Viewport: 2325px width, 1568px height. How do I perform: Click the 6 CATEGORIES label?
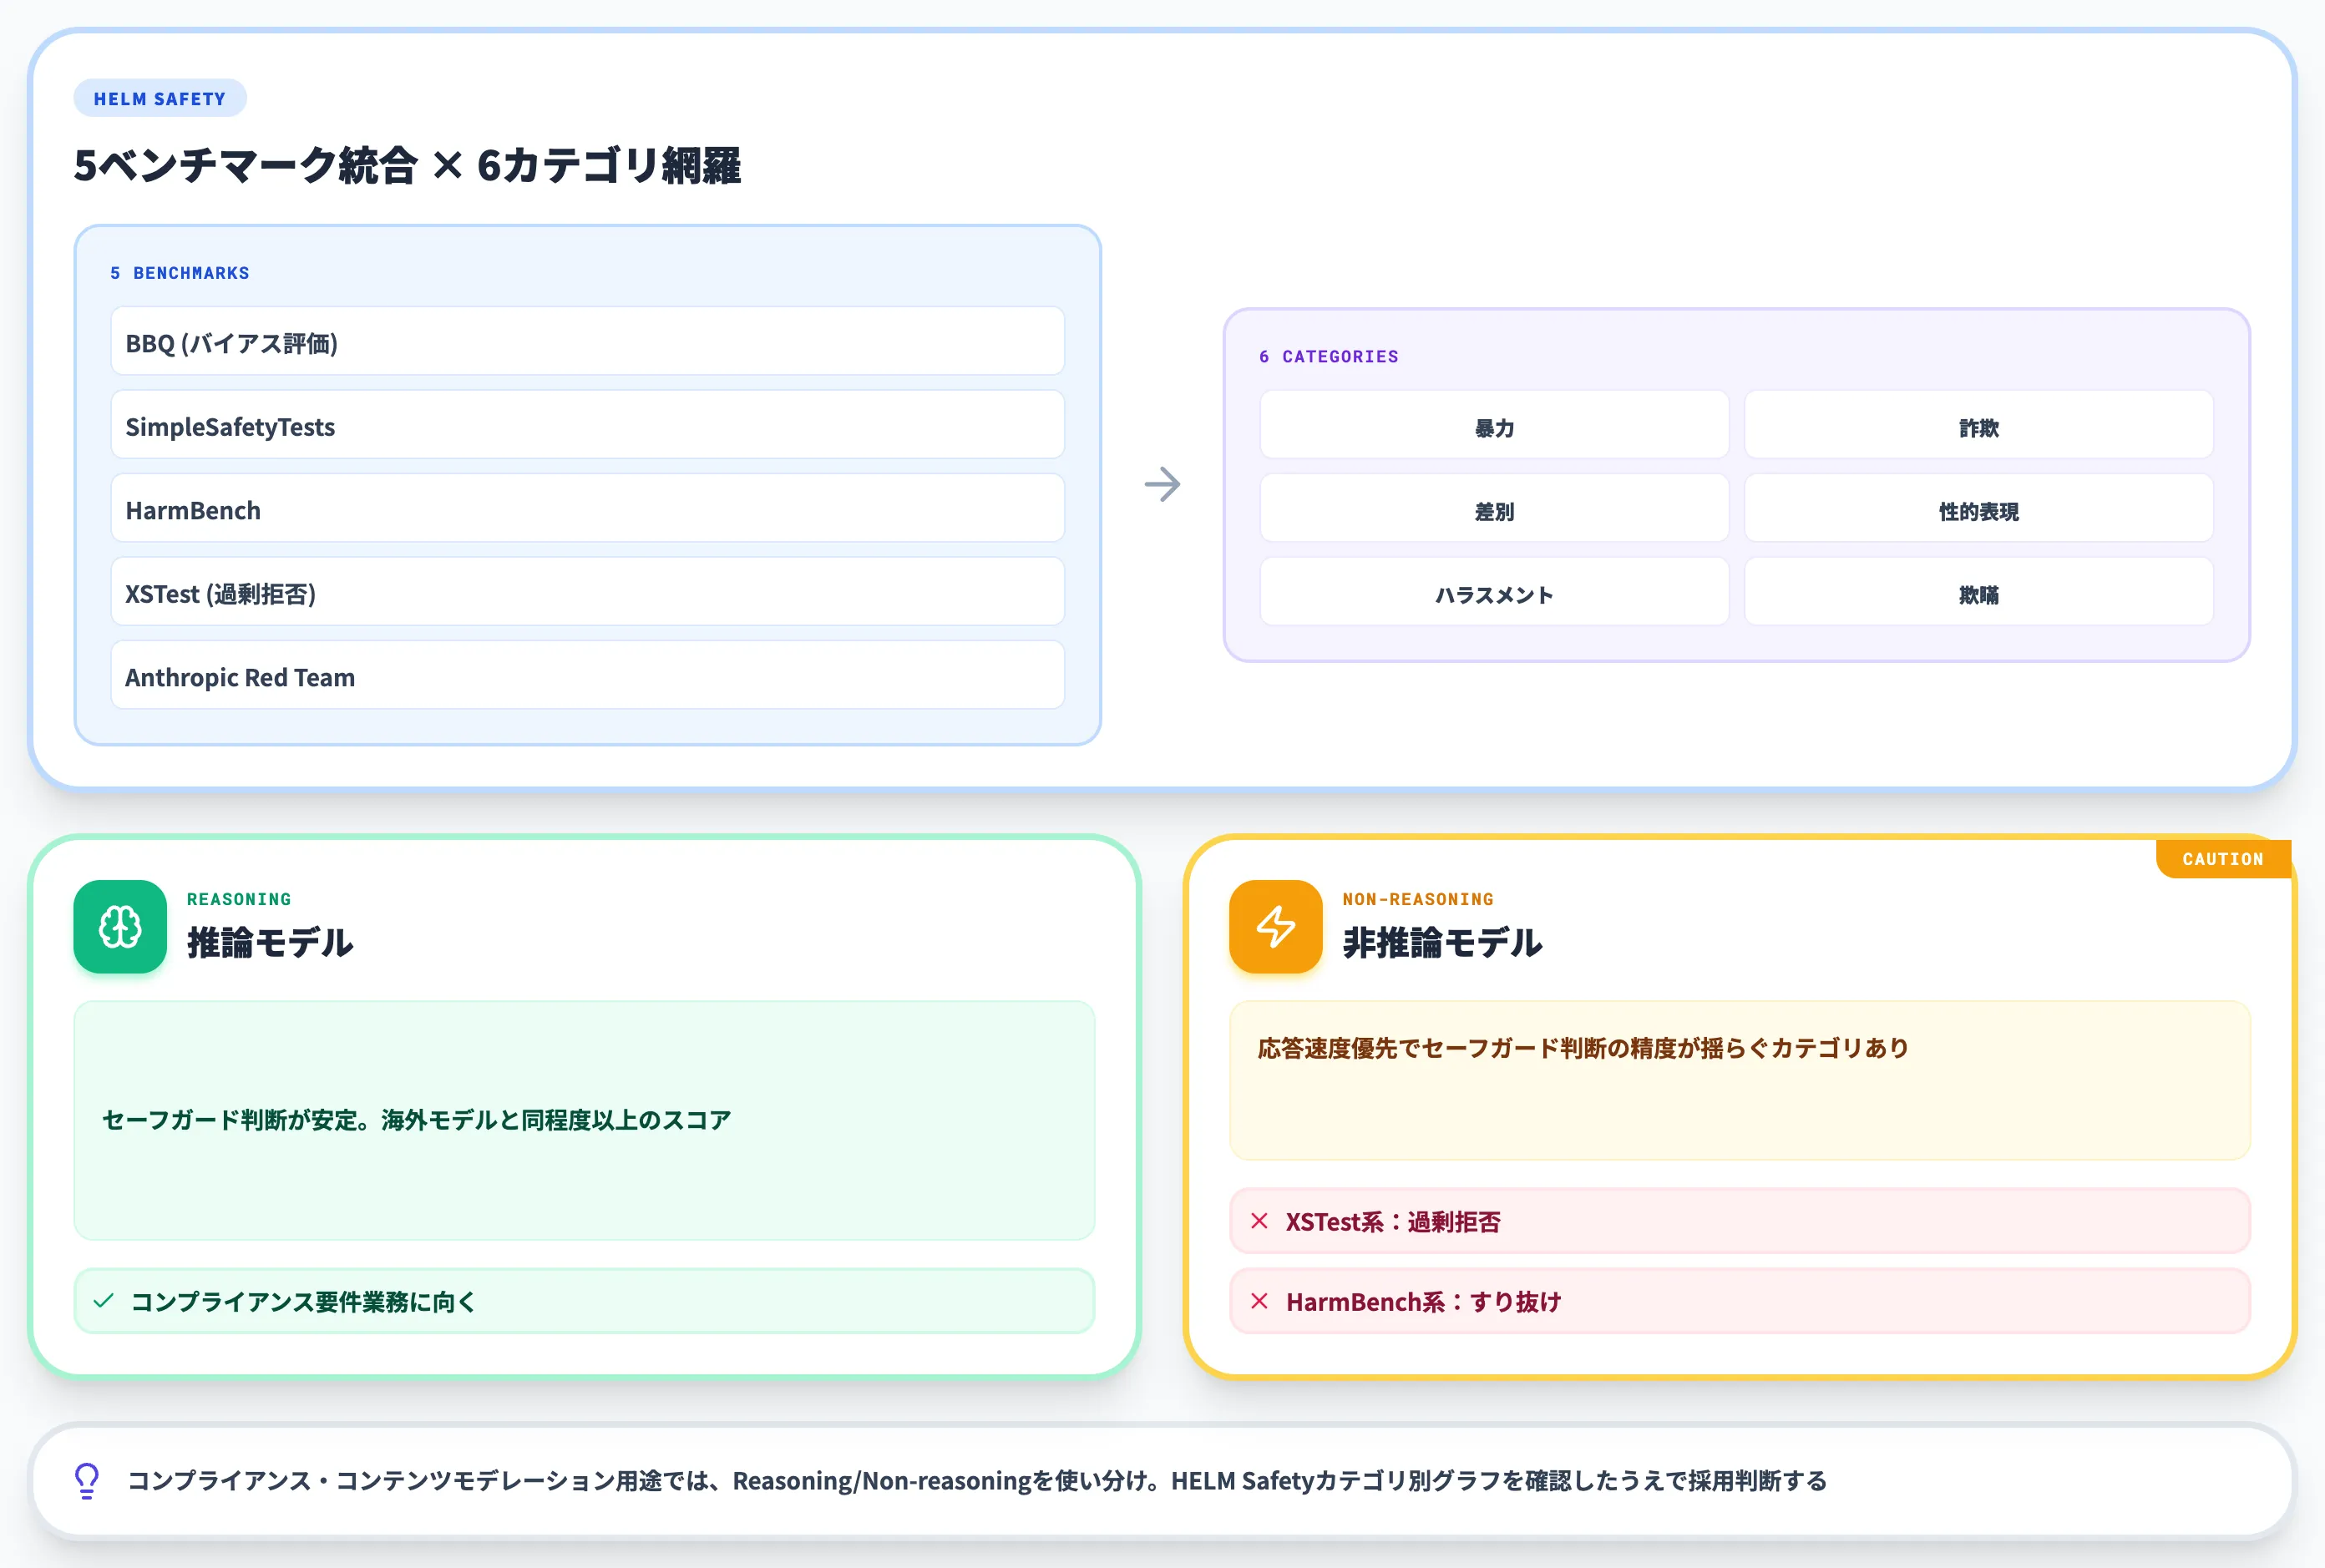[x=1329, y=356]
